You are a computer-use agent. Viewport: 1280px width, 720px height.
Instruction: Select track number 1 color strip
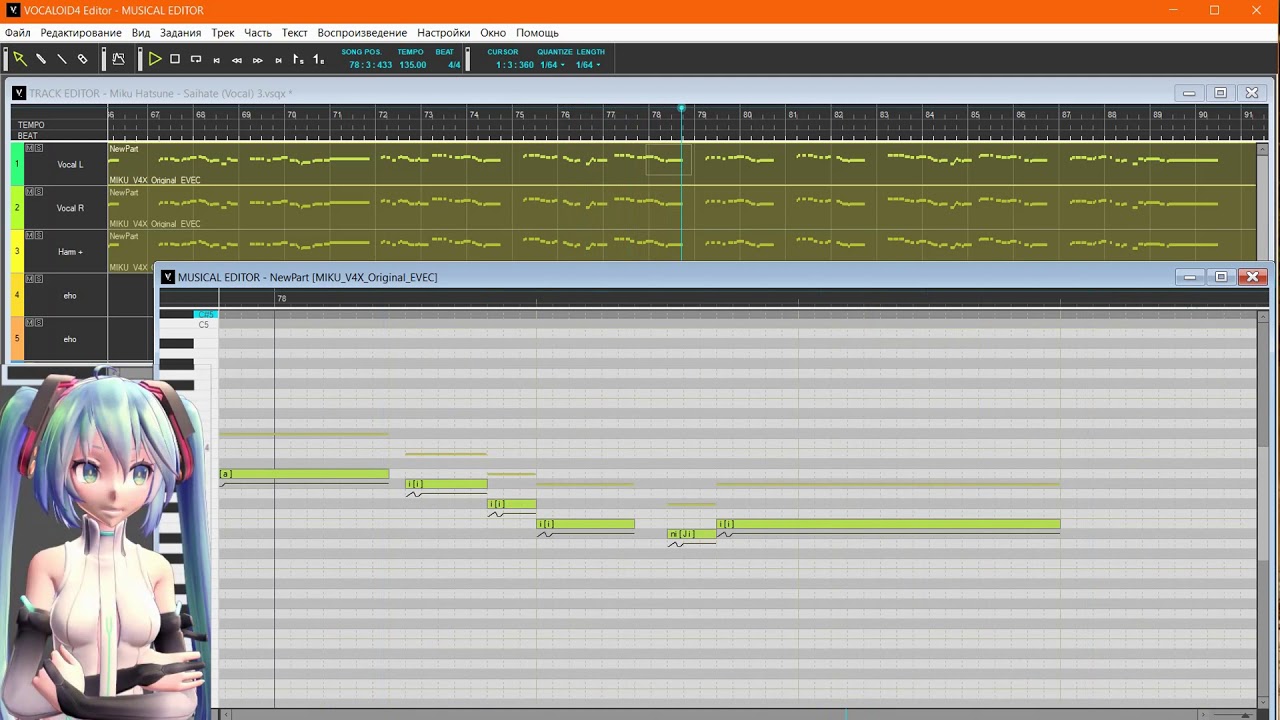(17, 164)
